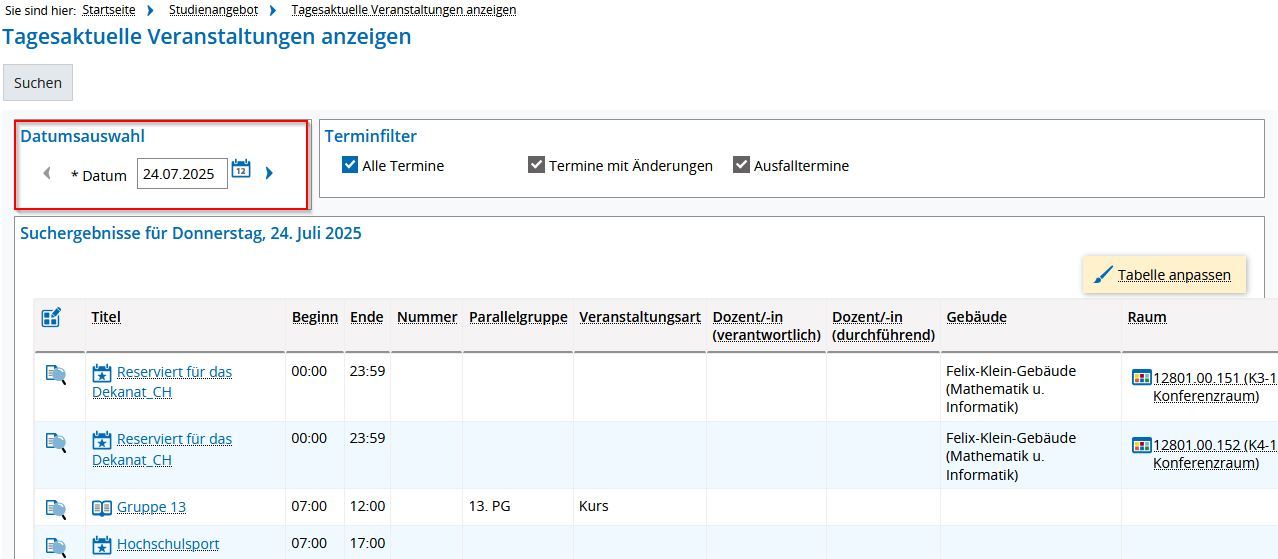This screenshot has height=559, width=1278.
Task: Go to Studienangebot breadcrumb
Action: pos(213,10)
